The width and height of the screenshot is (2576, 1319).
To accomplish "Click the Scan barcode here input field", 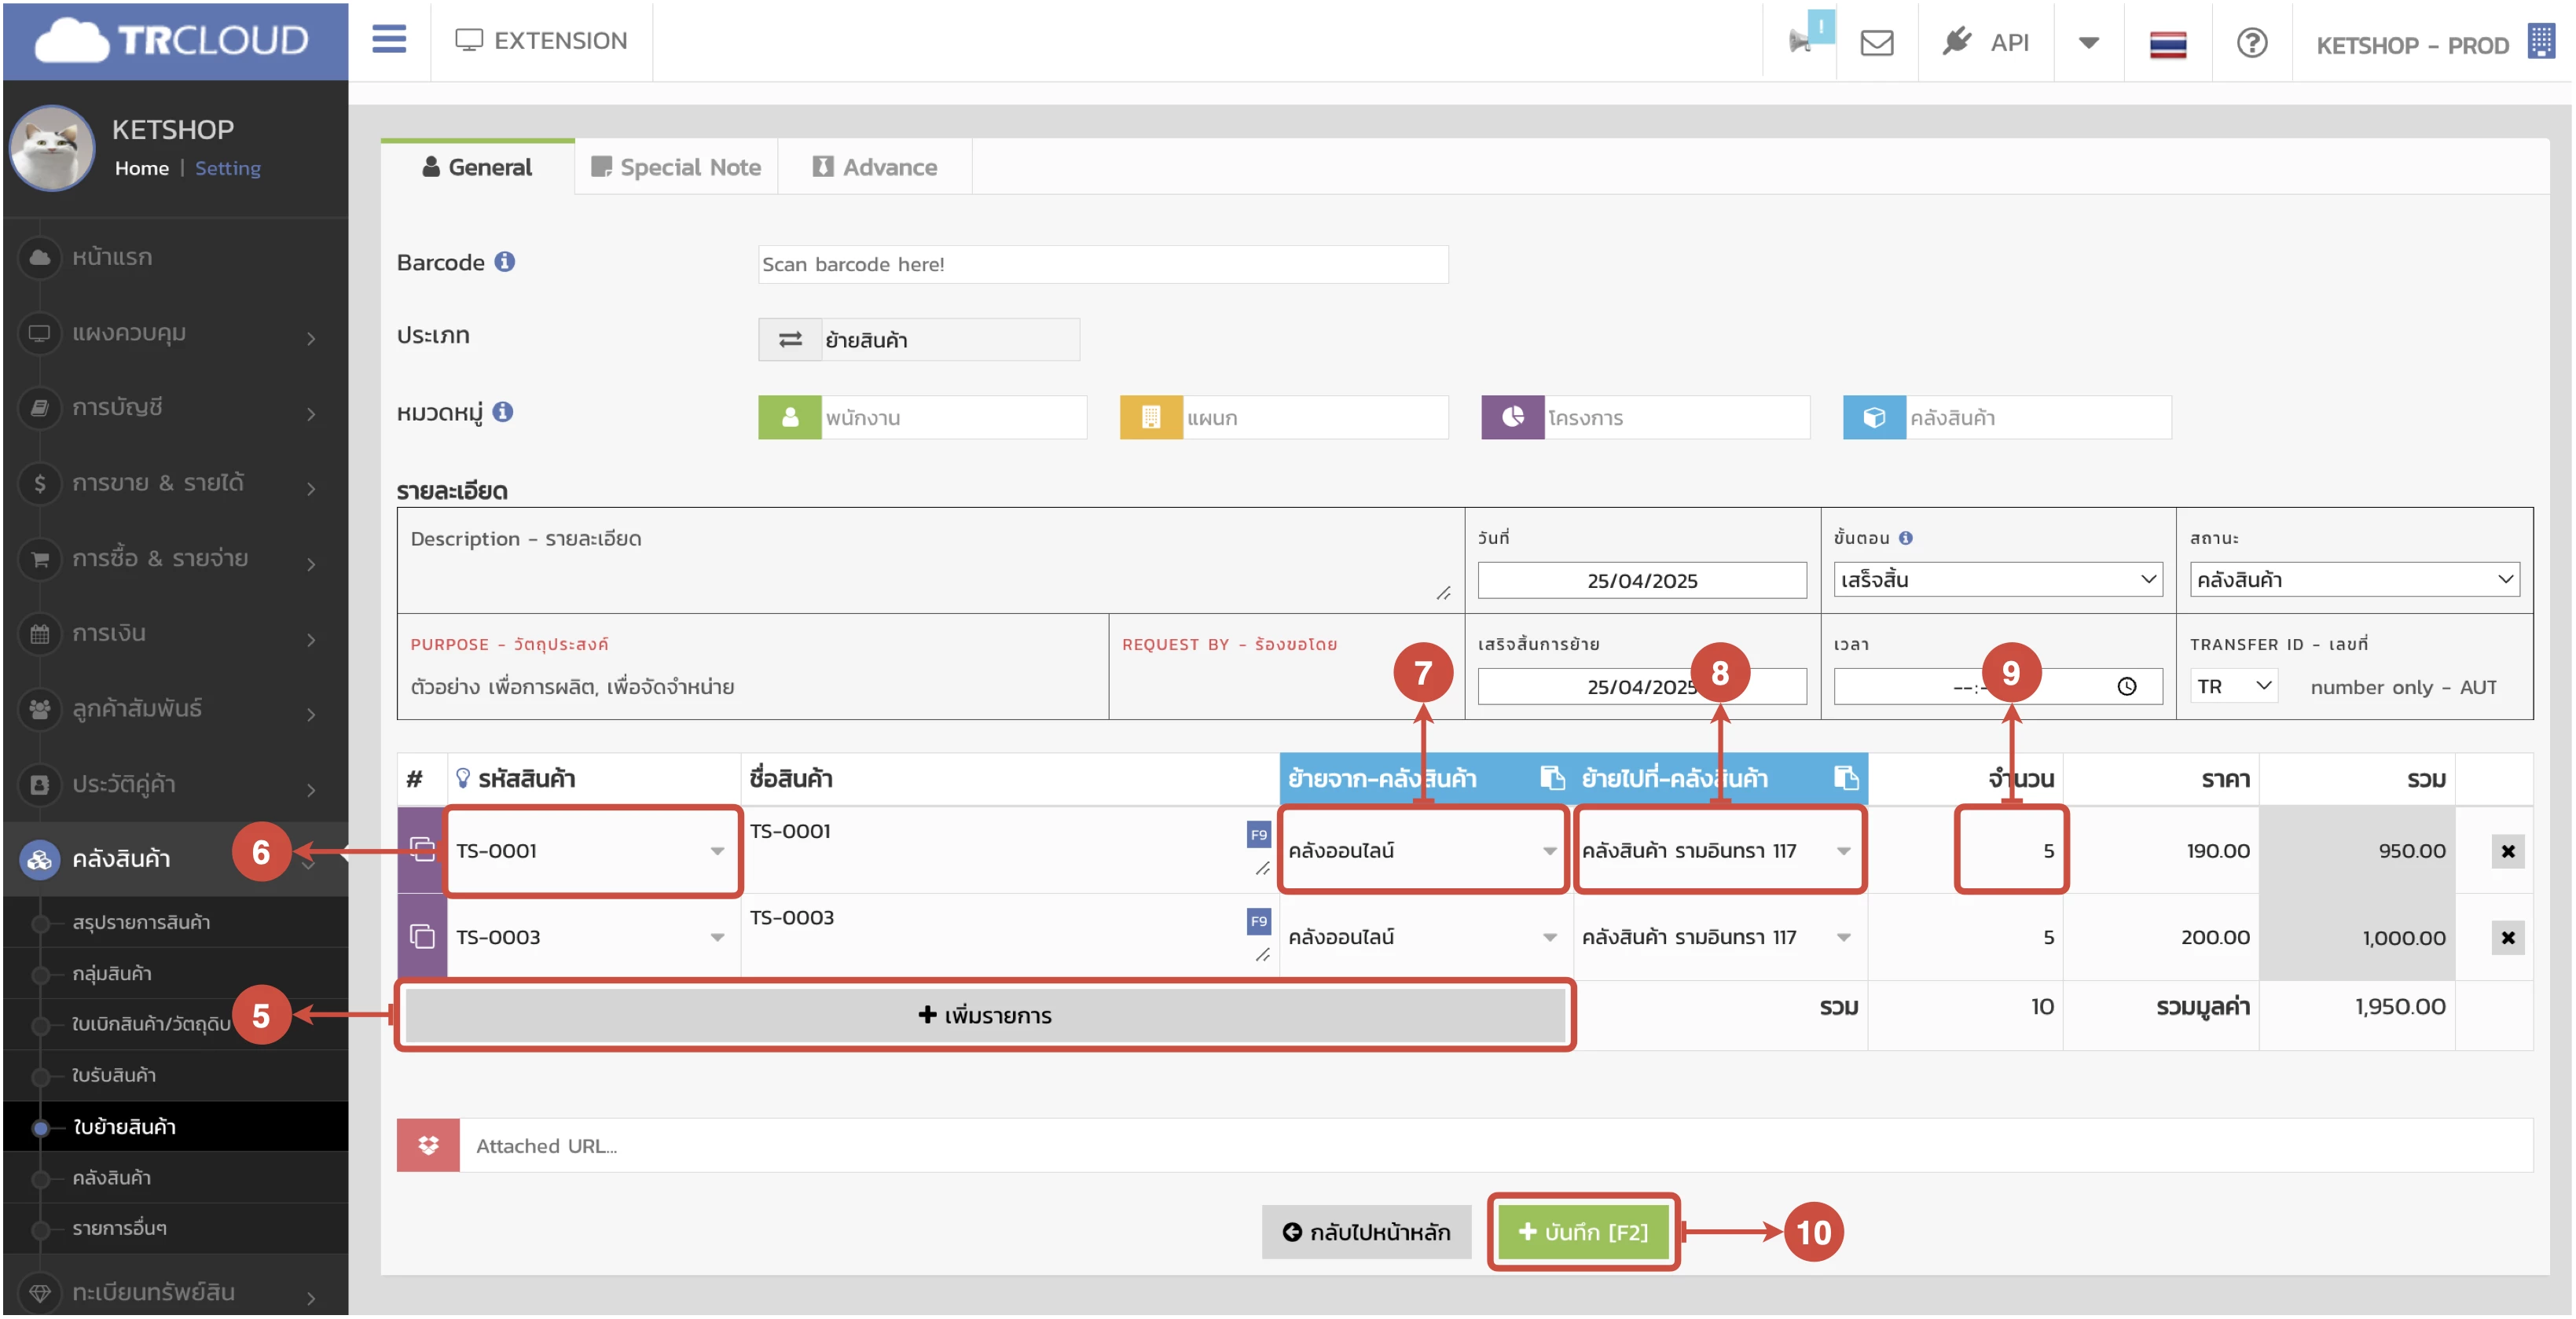I will (x=1103, y=264).
